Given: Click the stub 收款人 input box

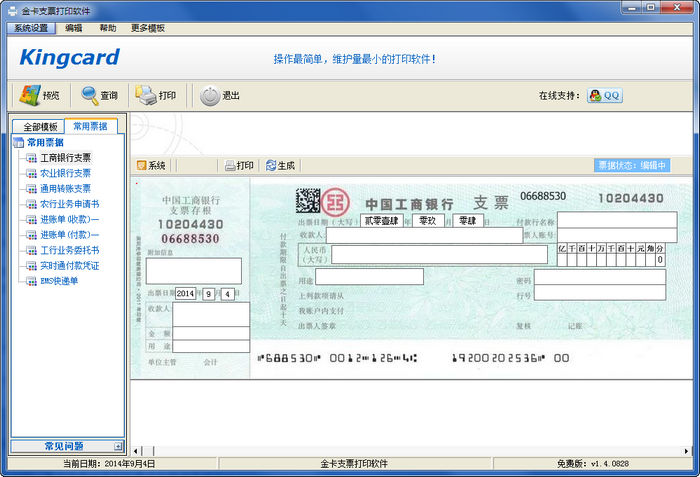Looking at the screenshot, I should click(211, 314).
